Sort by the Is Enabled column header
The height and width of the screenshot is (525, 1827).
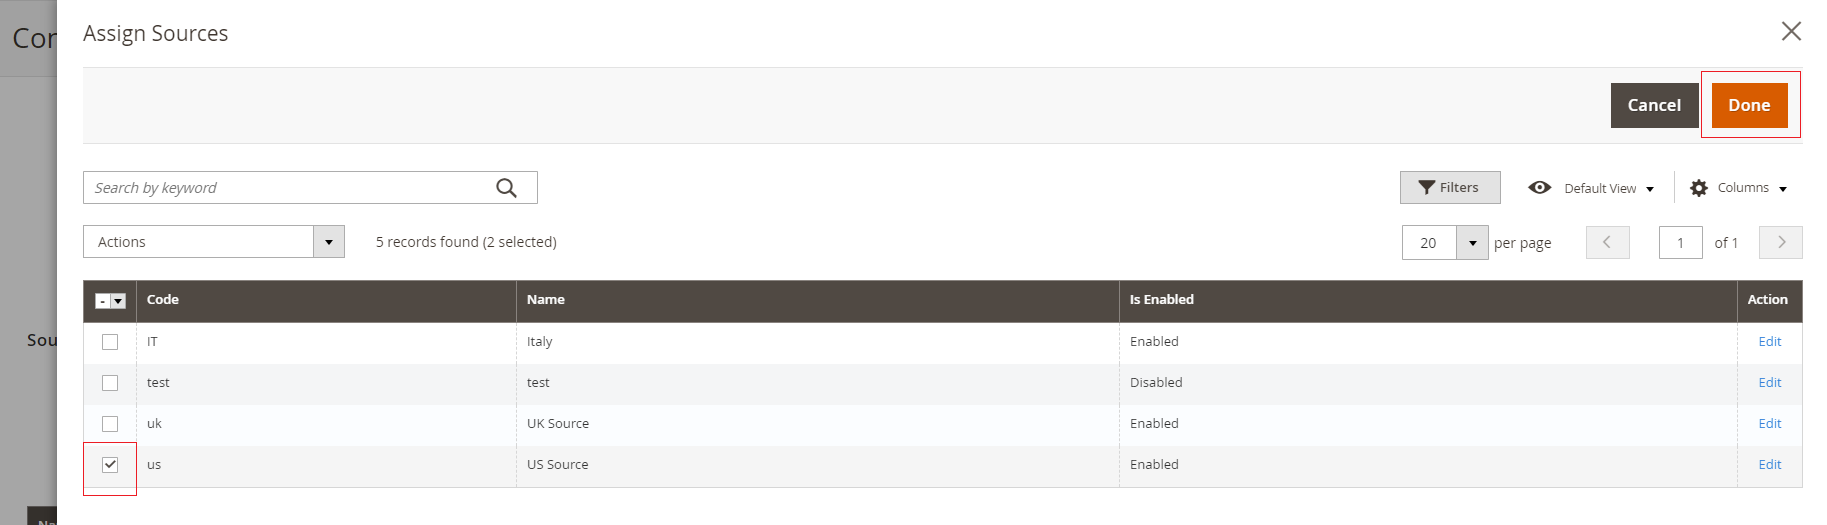point(1161,300)
